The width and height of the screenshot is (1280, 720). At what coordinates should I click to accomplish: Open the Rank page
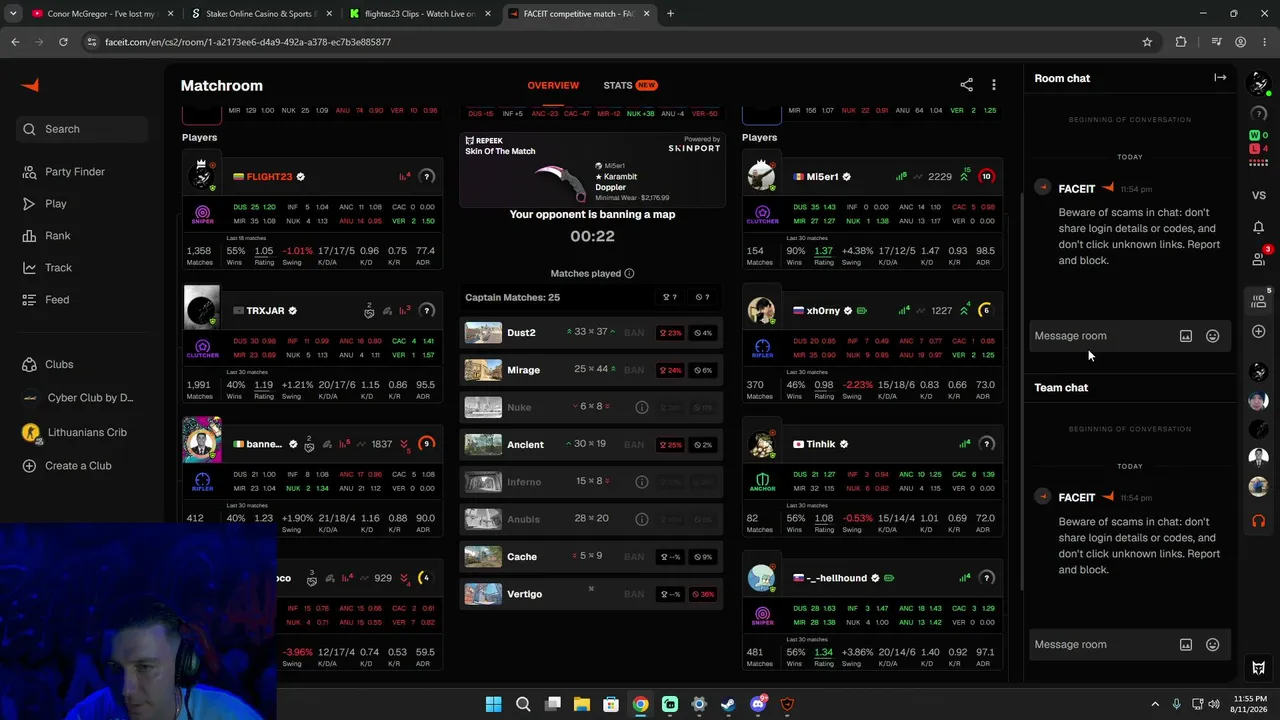pyautogui.click(x=57, y=236)
